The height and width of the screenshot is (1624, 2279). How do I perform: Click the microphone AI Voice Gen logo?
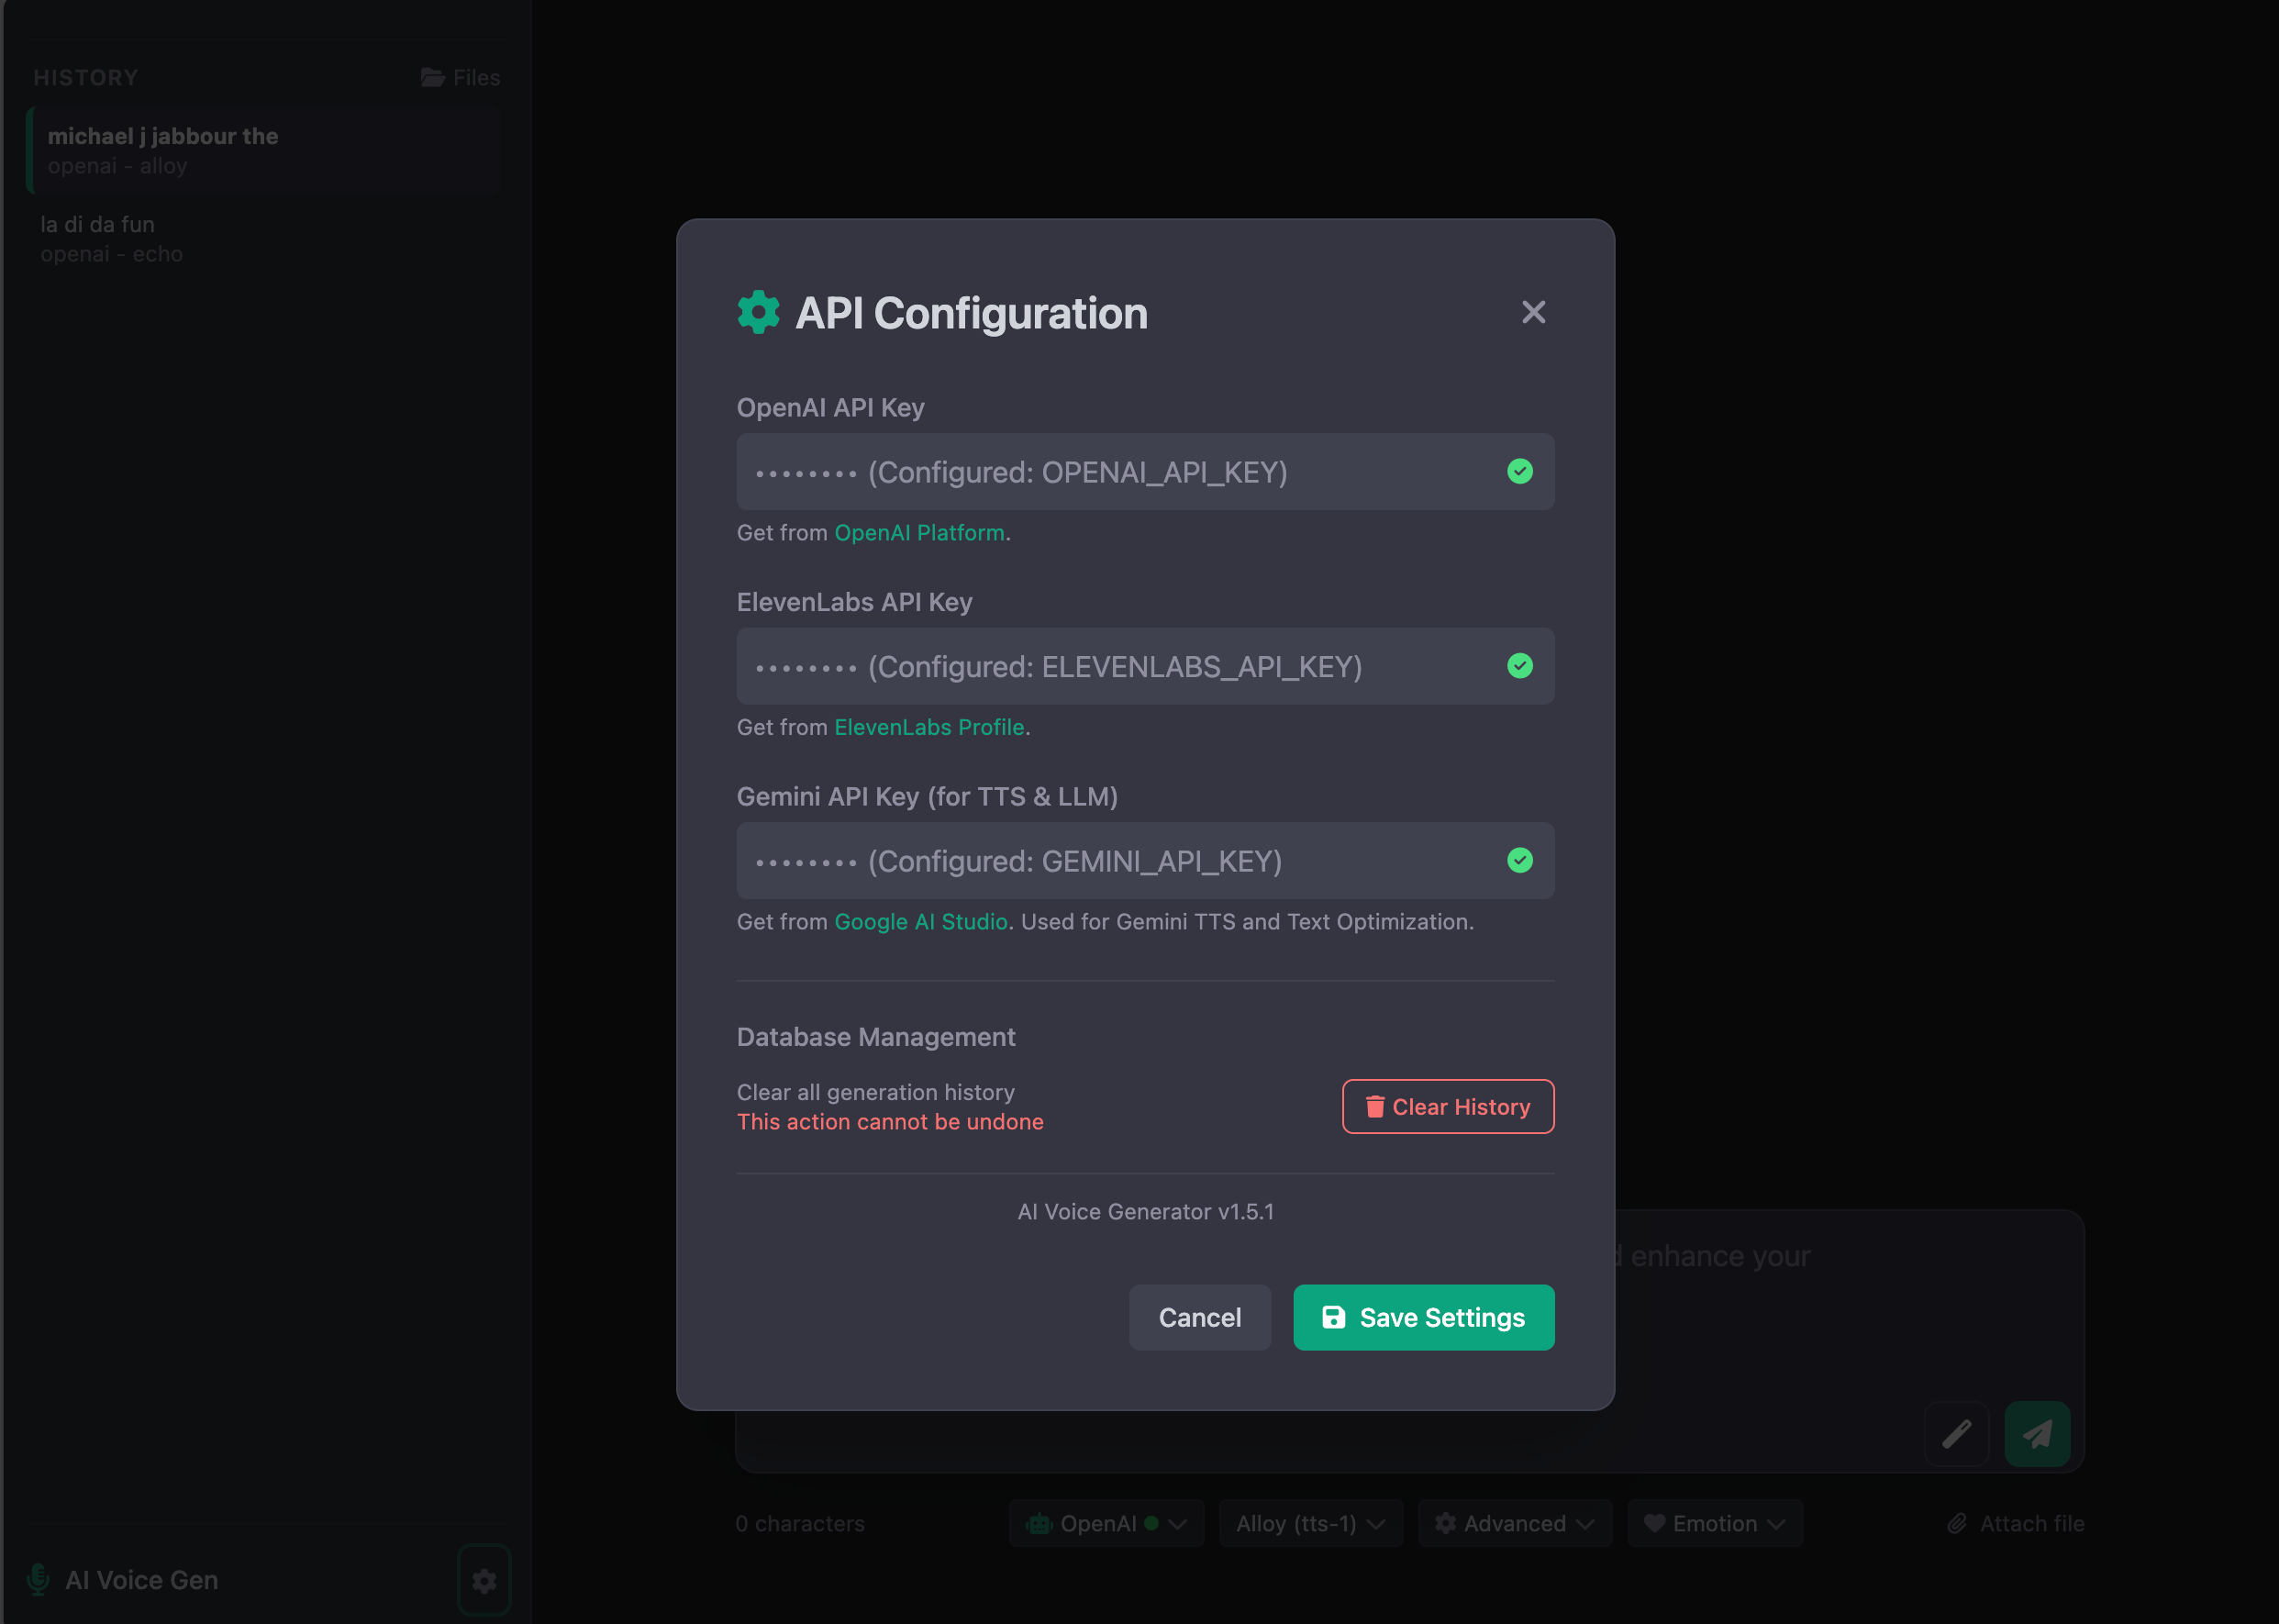point(38,1579)
